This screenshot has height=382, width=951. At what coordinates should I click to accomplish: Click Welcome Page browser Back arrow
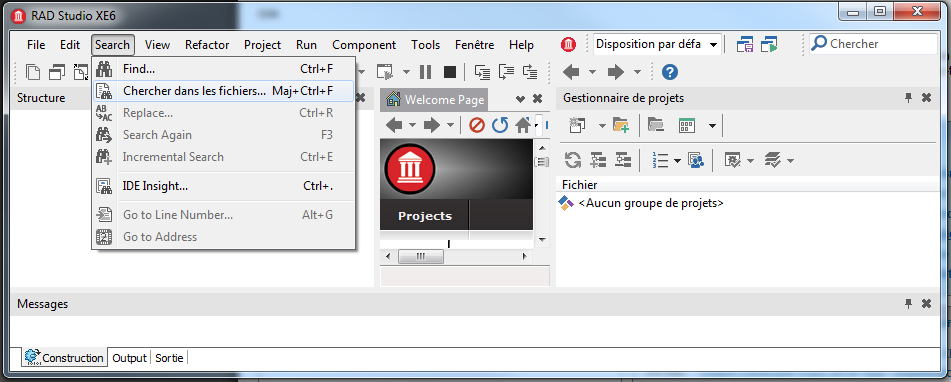click(x=394, y=126)
